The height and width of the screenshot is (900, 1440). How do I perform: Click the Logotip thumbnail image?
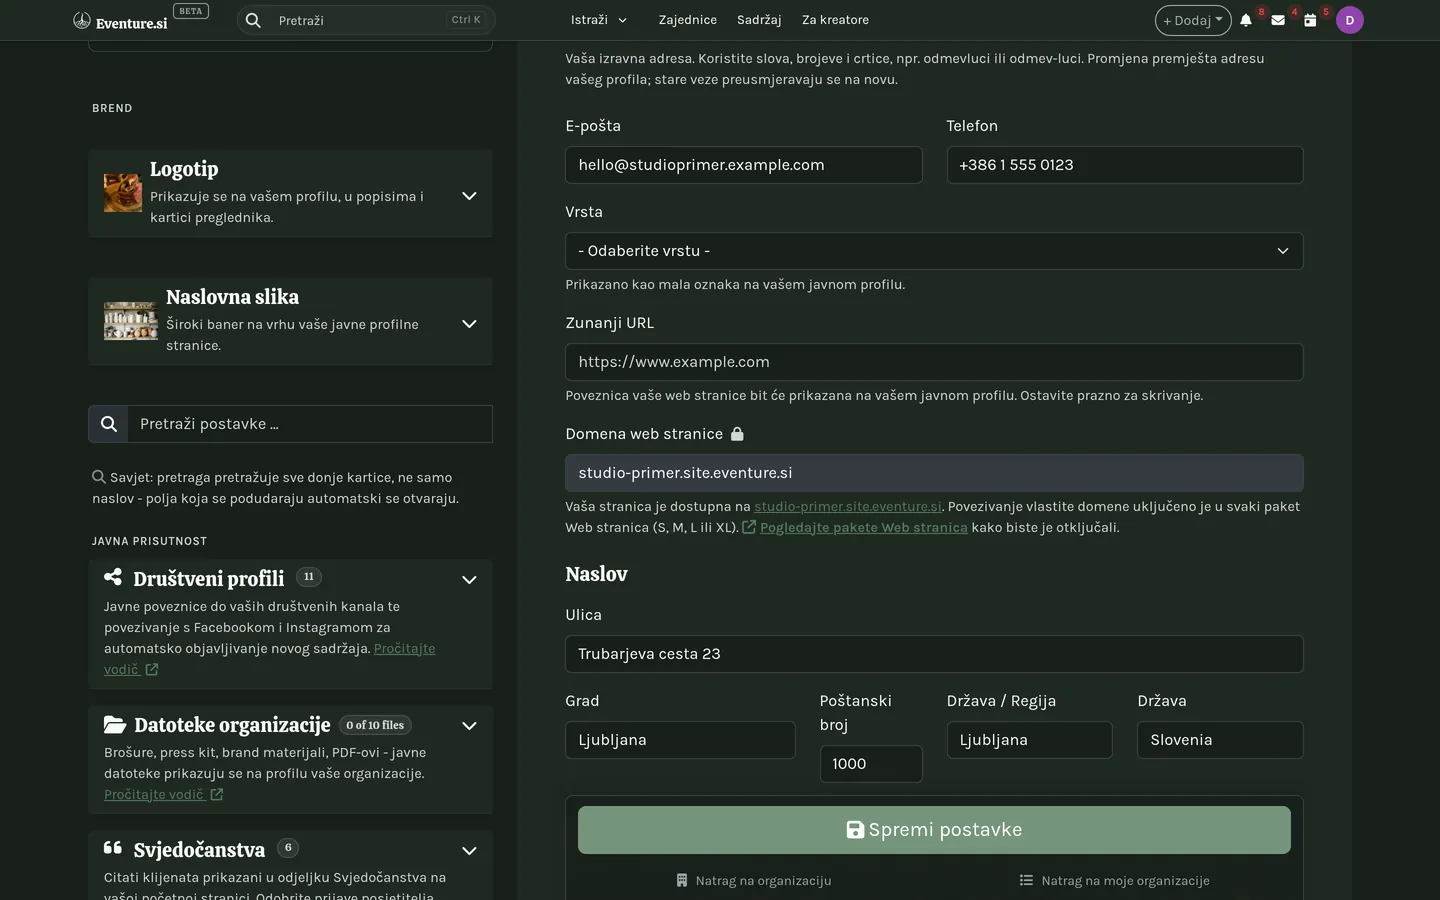point(123,193)
